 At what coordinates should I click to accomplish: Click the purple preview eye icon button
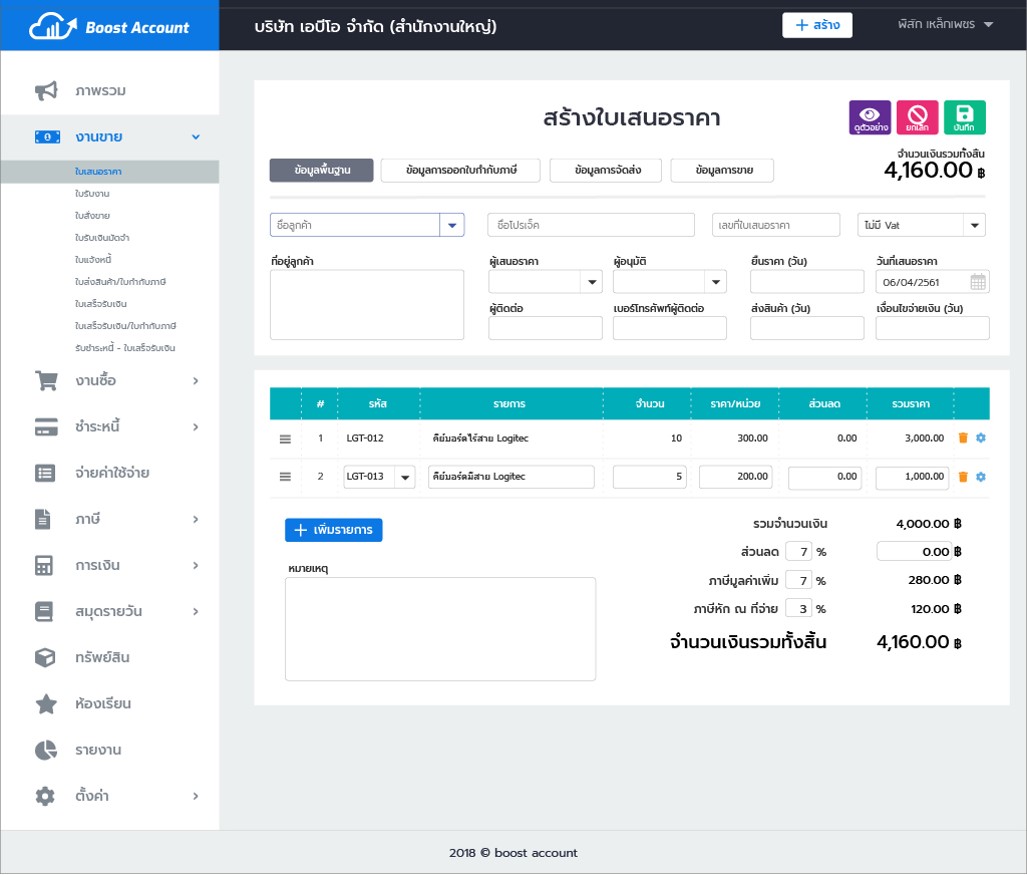pos(869,117)
